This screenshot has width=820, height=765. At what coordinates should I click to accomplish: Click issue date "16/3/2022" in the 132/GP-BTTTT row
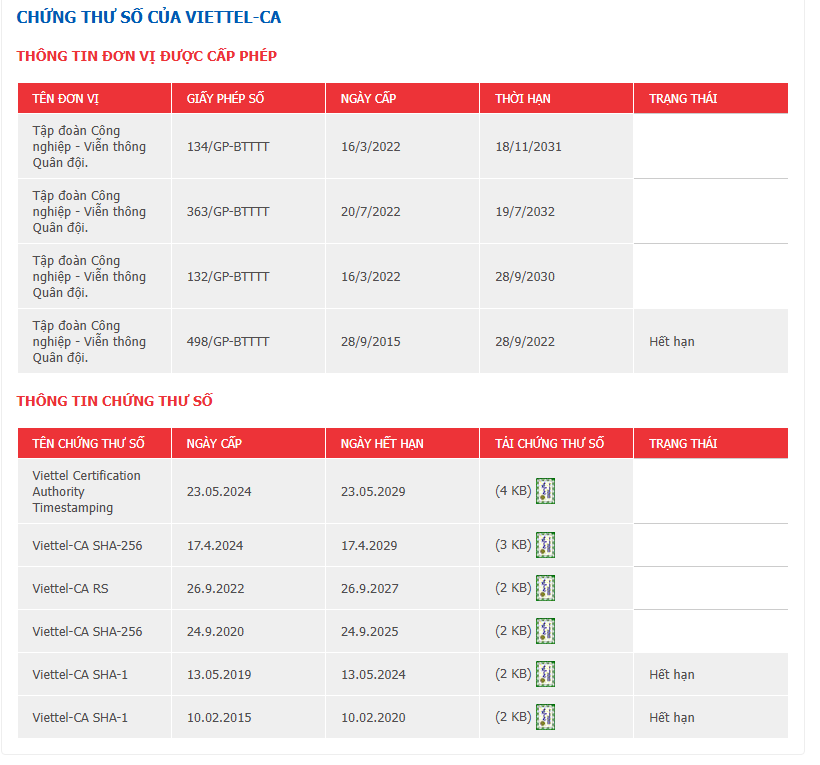371,276
